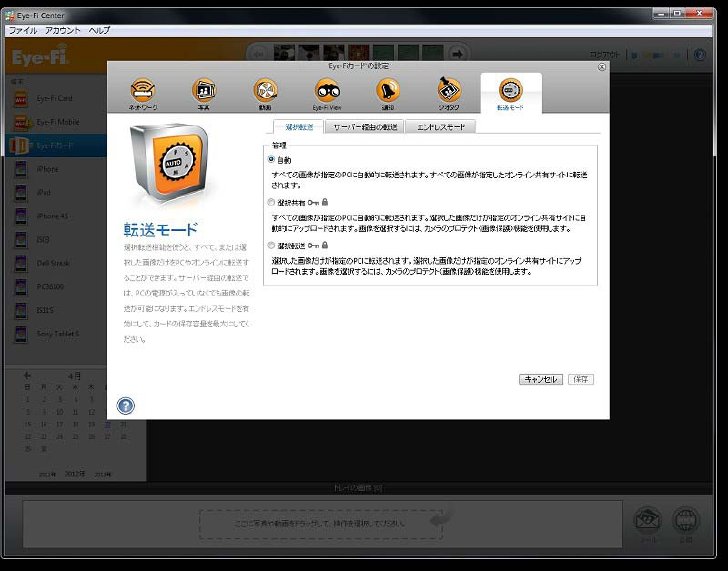
Task: Click the ログアウト link in header
Action: click(x=605, y=55)
